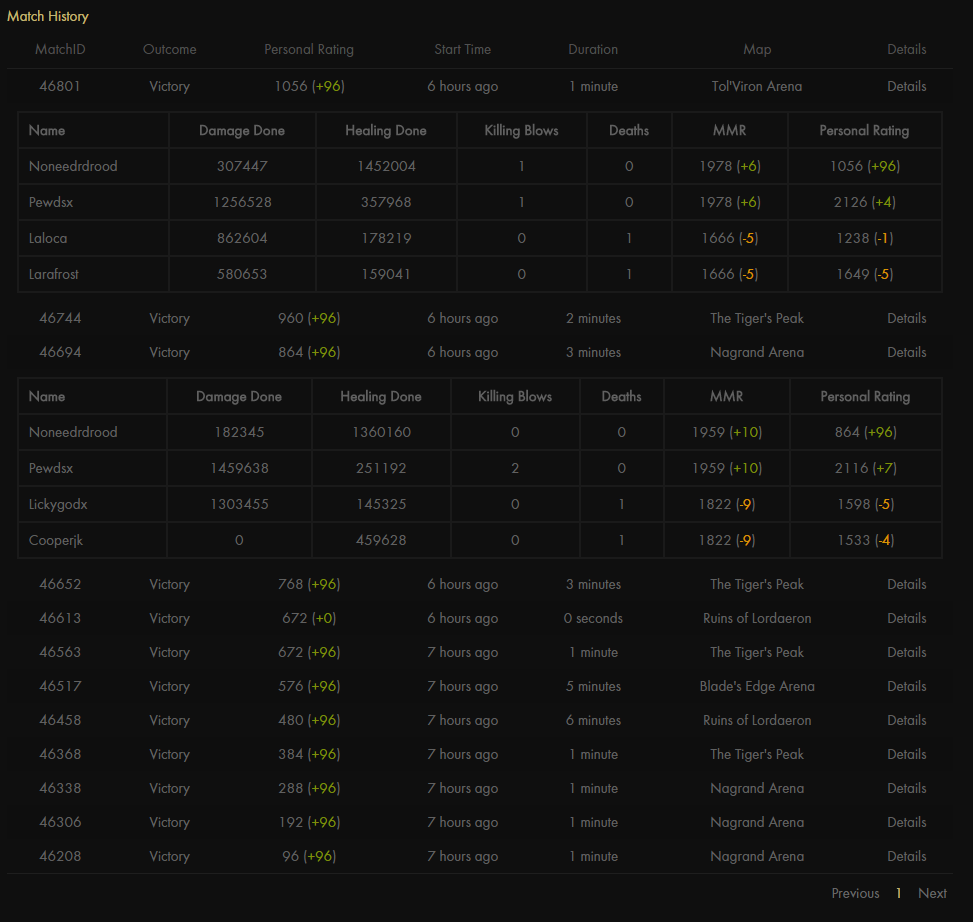The width and height of the screenshot is (973, 922).
Task: Click healing value 1452004
Action: [x=386, y=166]
